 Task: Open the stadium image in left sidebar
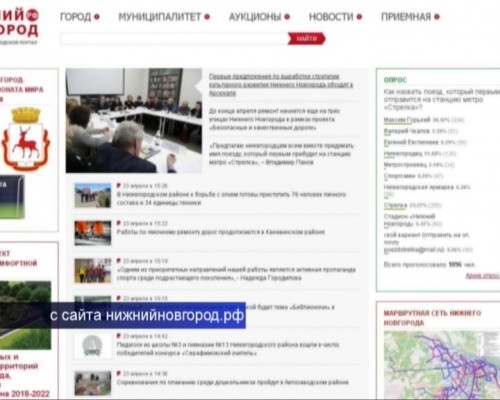[x=12, y=197]
